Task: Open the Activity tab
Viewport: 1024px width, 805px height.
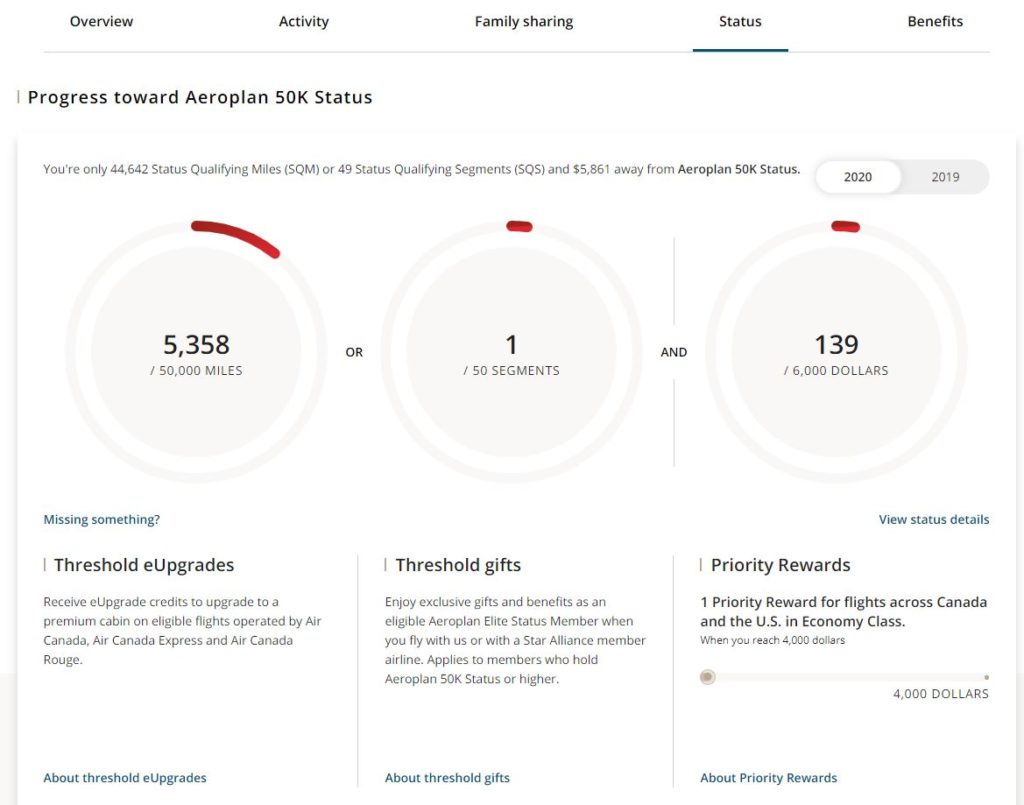Action: pos(304,21)
